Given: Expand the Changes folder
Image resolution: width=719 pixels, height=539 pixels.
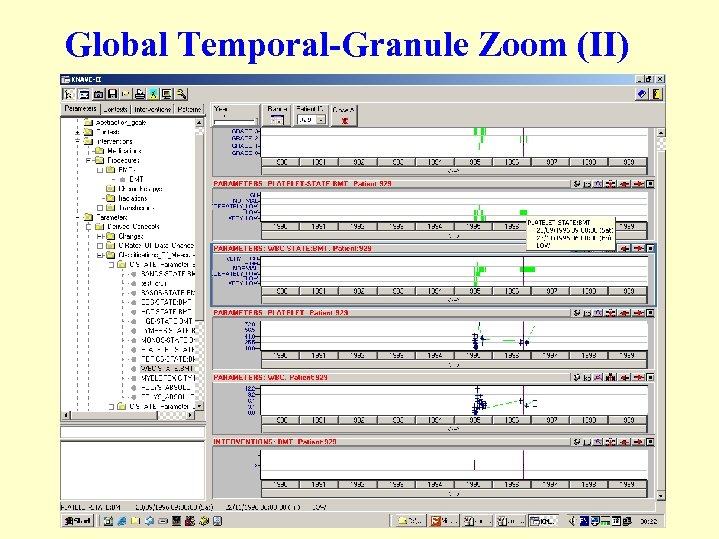Looking at the screenshot, I should (100, 236).
